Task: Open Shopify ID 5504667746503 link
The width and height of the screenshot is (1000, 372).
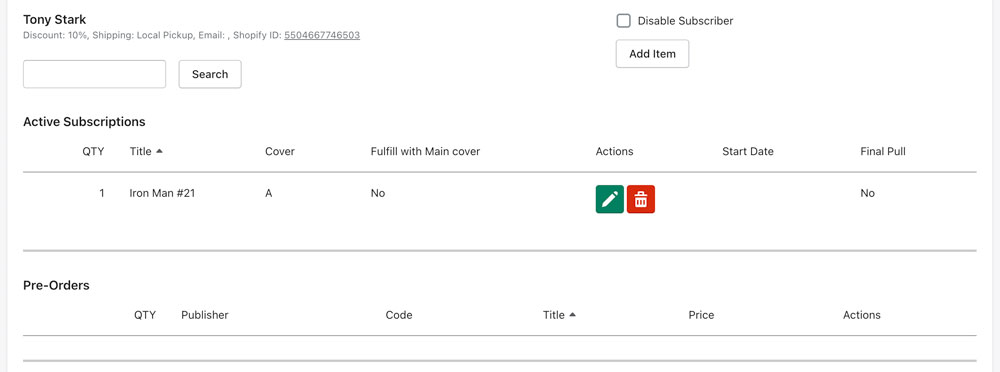Action: [322, 35]
